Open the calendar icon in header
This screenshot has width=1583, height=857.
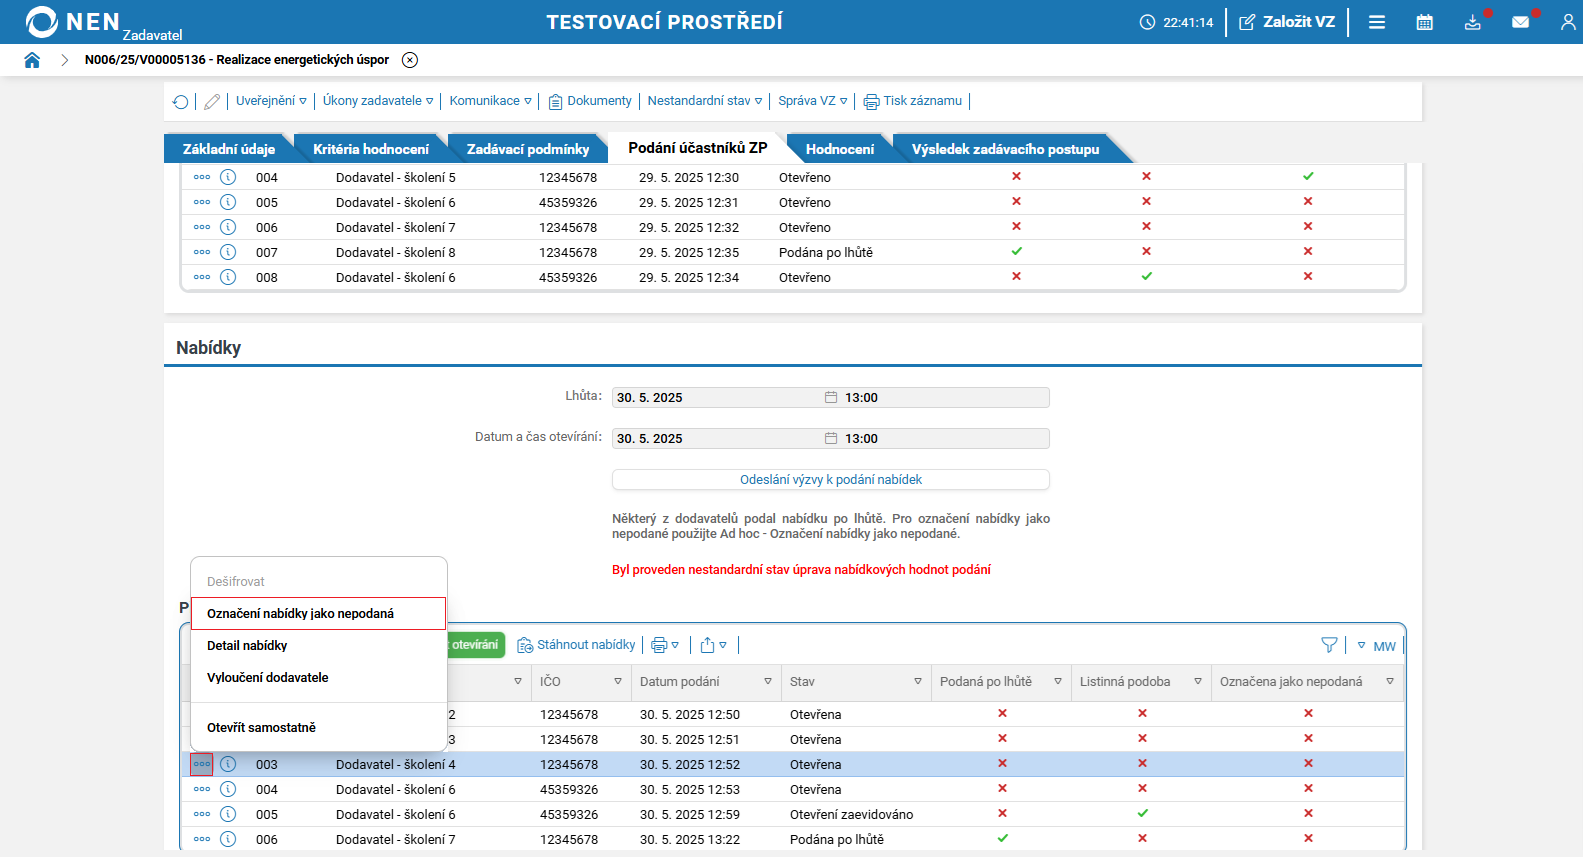tap(1424, 22)
